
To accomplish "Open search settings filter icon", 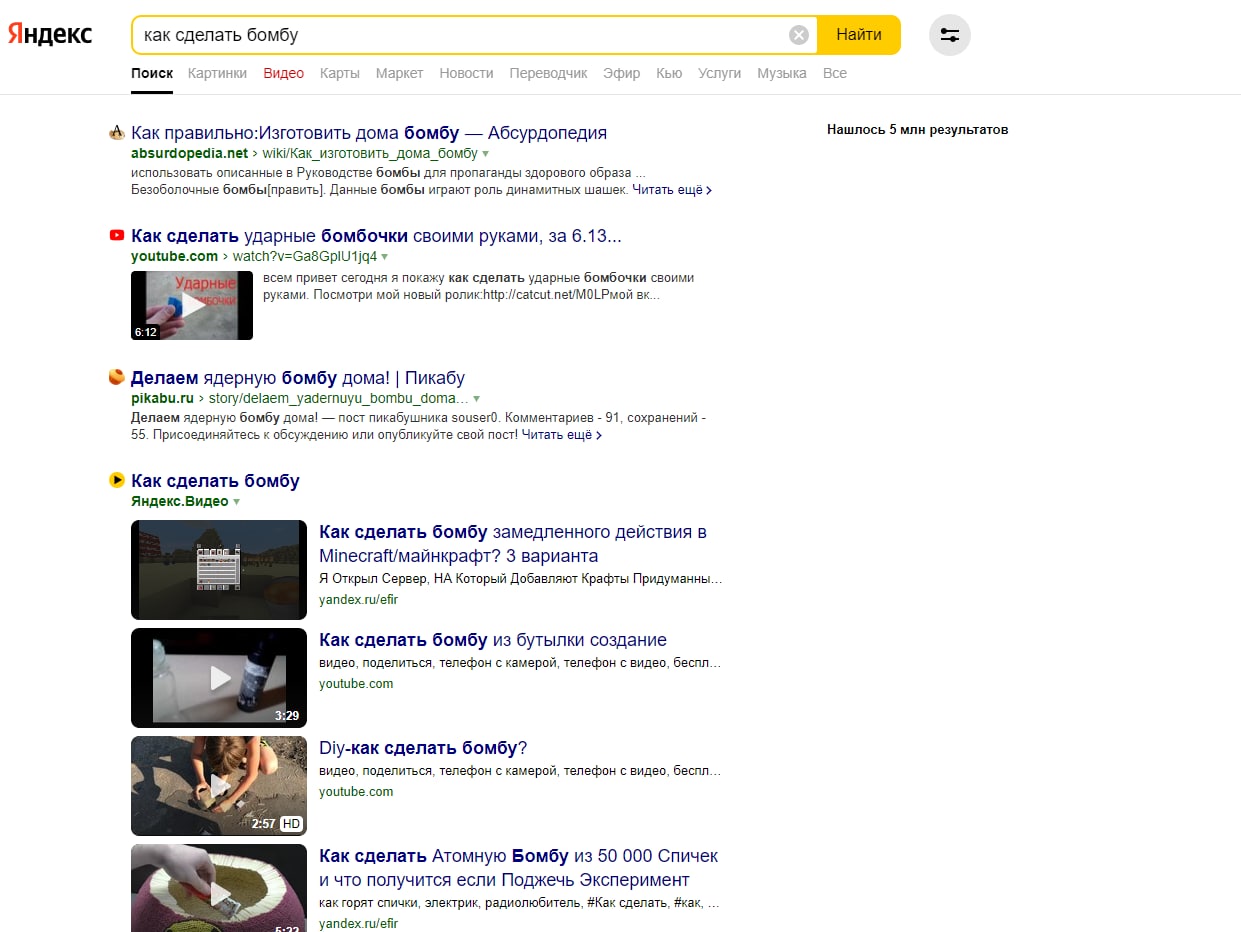I will pos(950,35).
